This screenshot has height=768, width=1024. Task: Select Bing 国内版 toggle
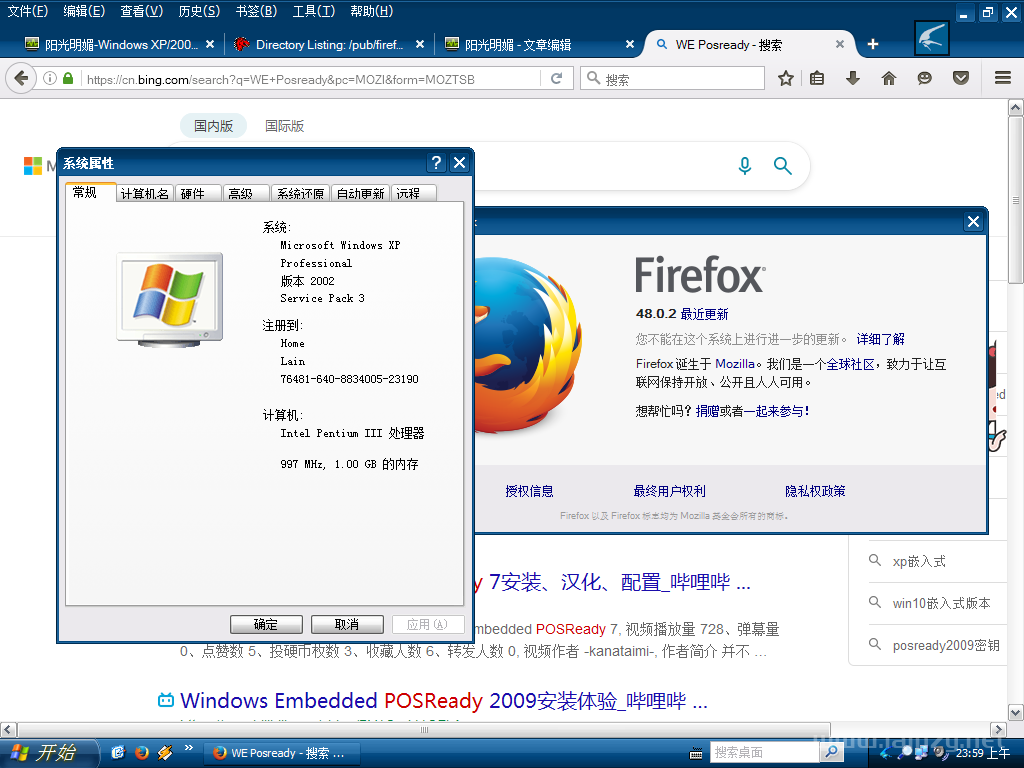(x=214, y=126)
